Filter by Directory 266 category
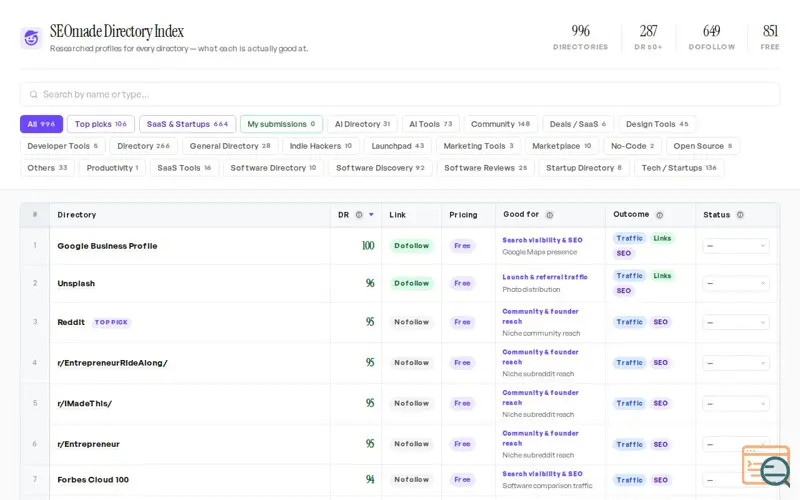The width and height of the screenshot is (800, 500). point(143,146)
